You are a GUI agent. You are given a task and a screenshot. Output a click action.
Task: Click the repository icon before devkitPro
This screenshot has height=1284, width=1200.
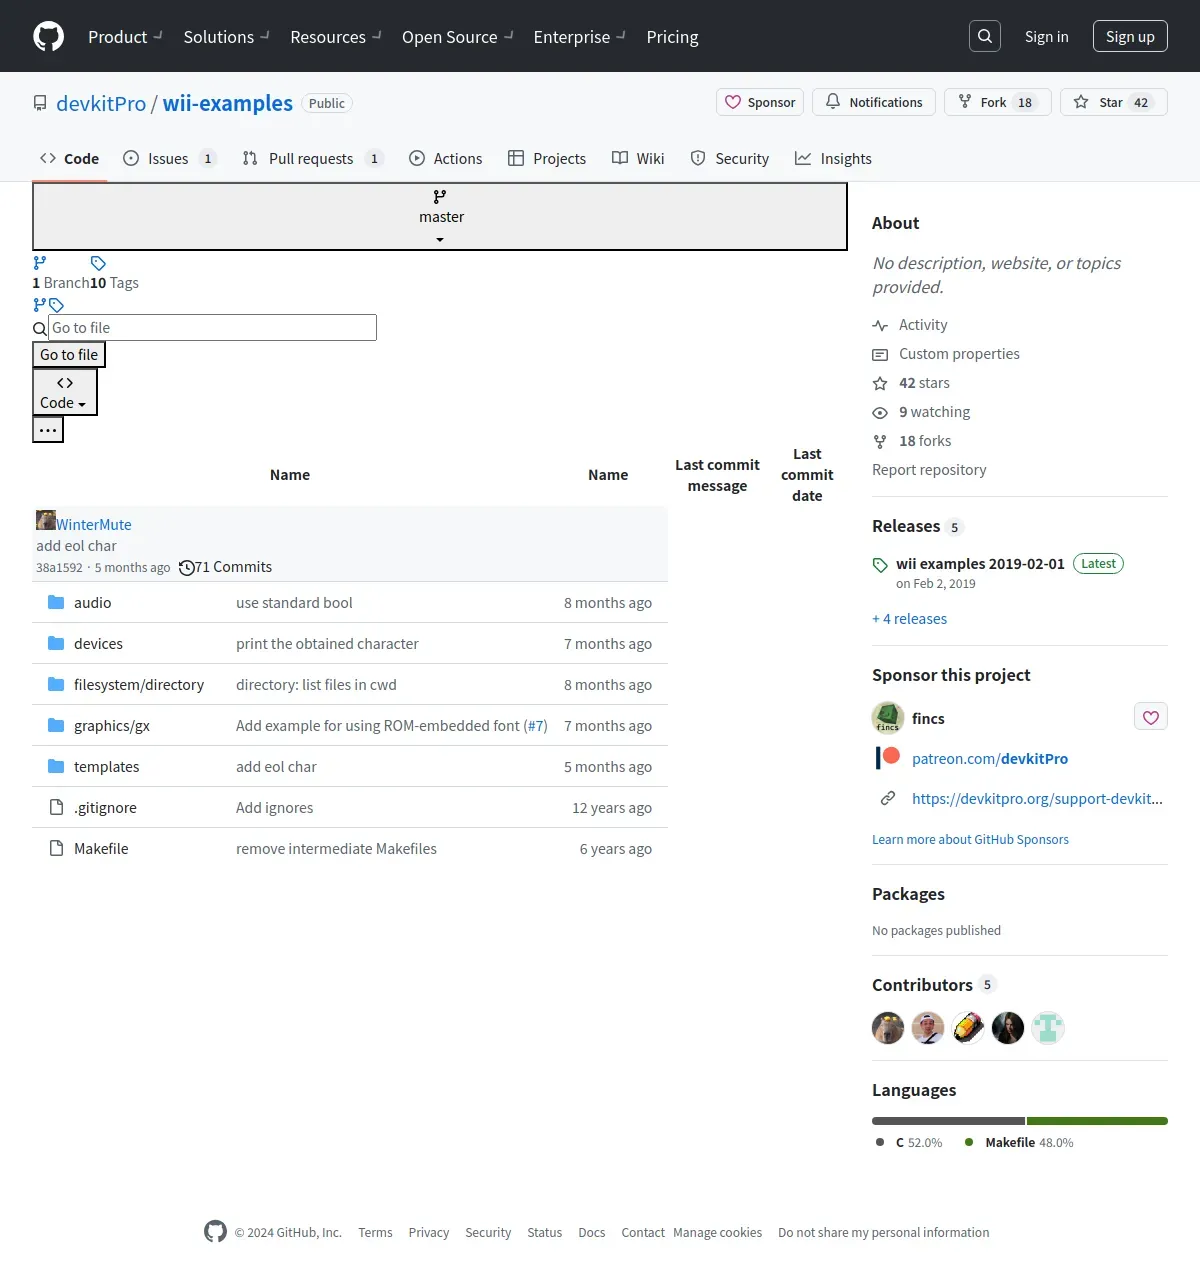(40, 103)
